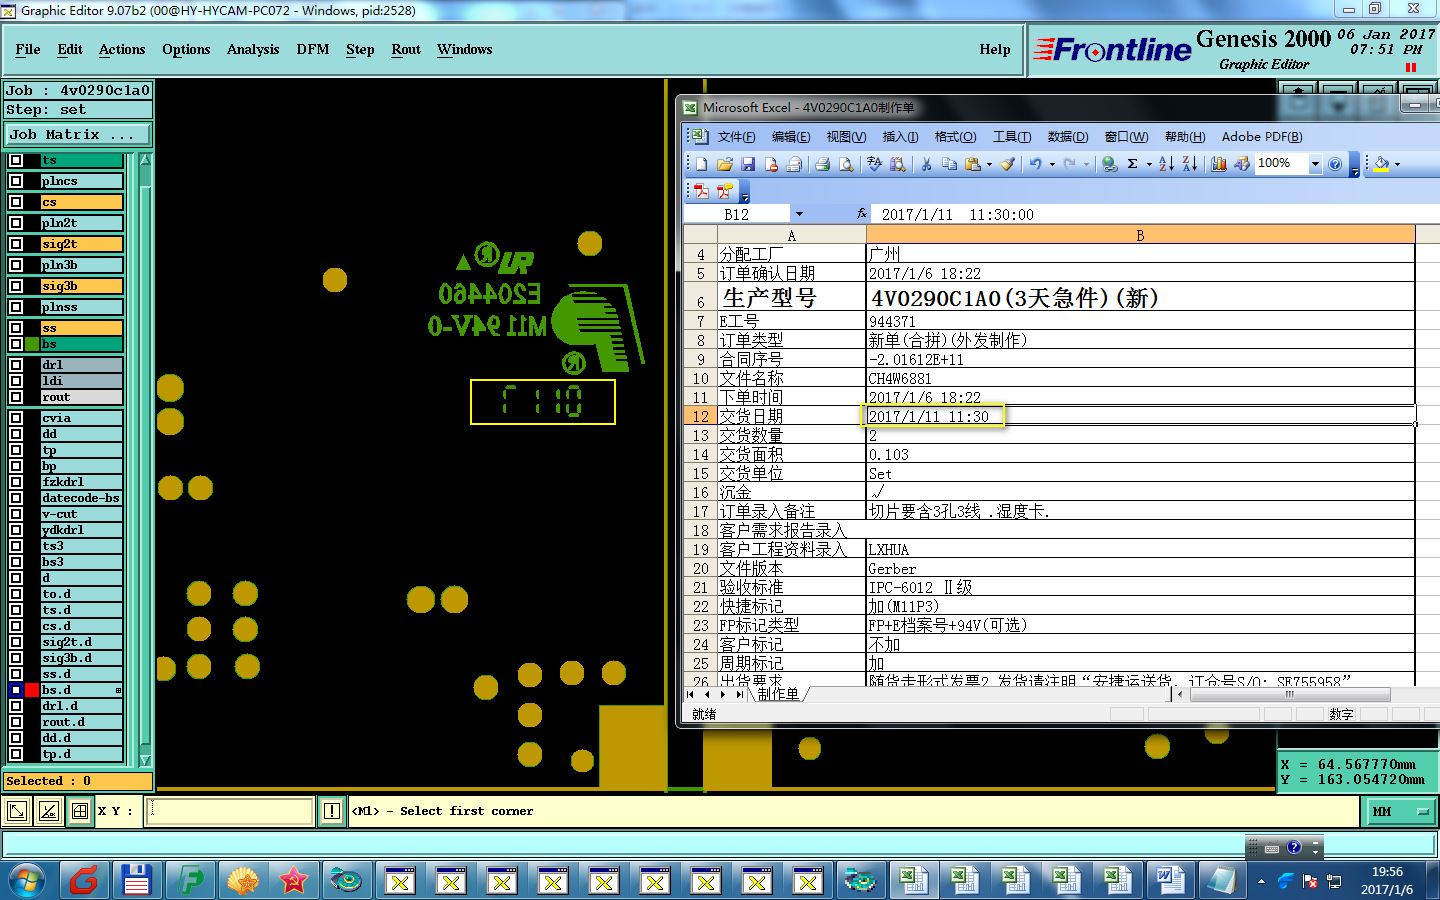This screenshot has width=1440, height=900.
Task: Toggle the checkbox for layer cs
Action: [x=16, y=202]
